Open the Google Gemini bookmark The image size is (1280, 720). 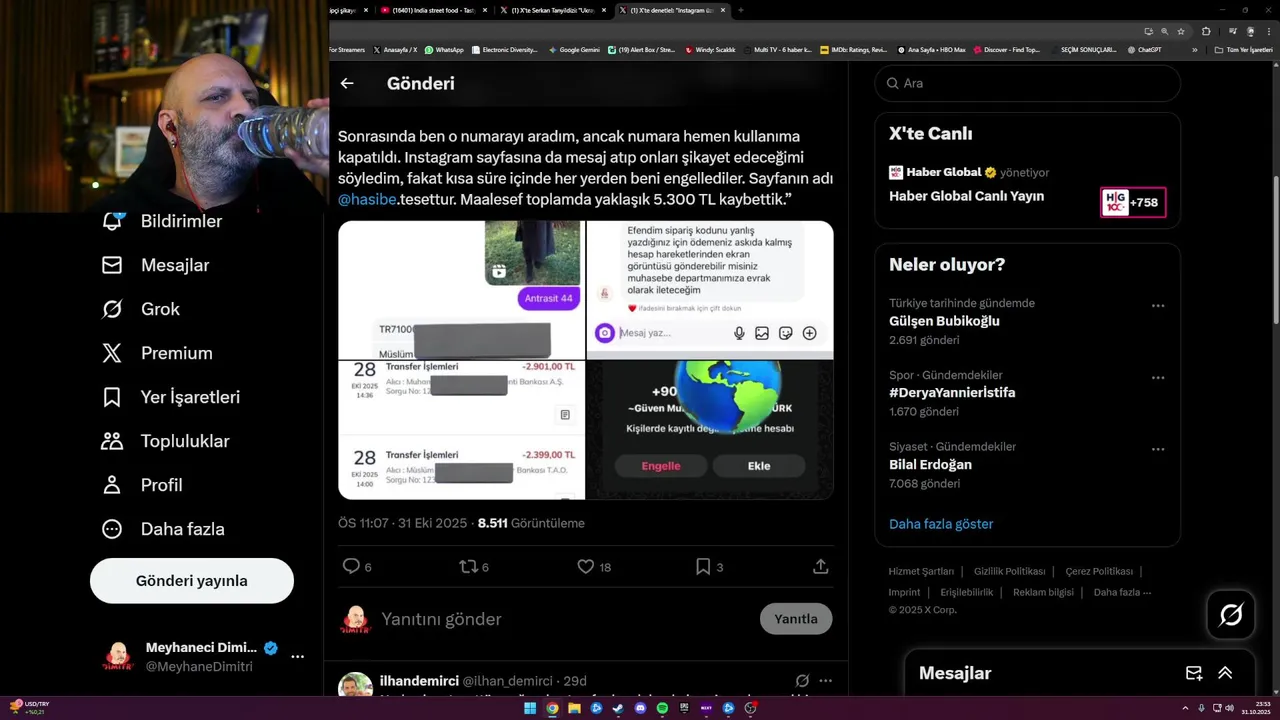[573, 50]
